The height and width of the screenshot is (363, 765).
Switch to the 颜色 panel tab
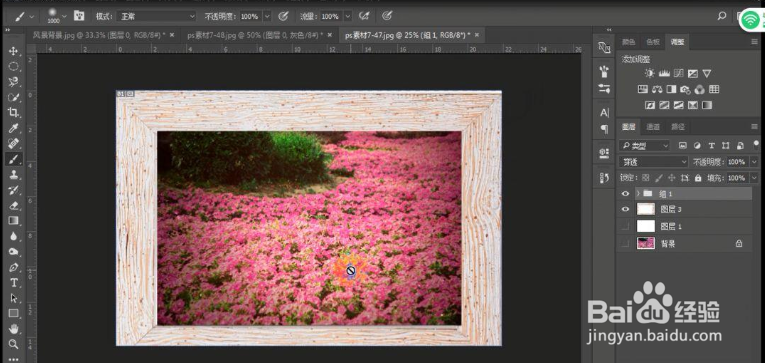point(628,42)
